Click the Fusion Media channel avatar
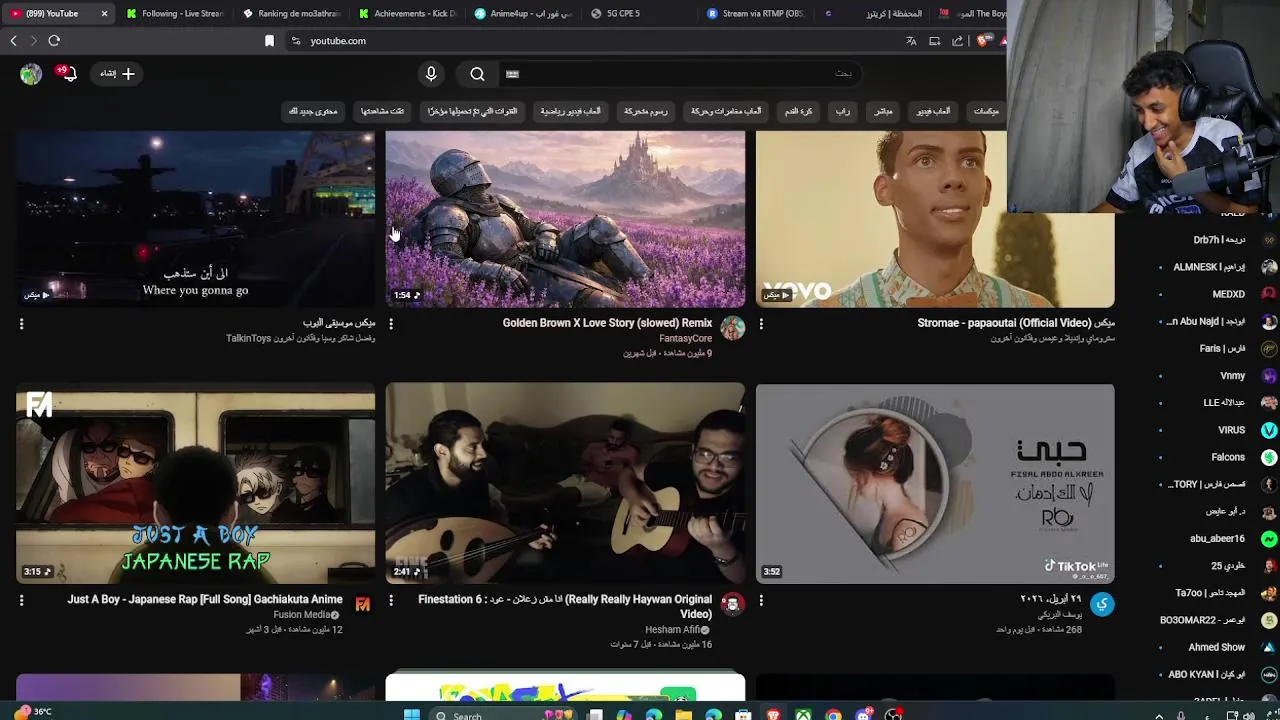The image size is (1280, 720). coord(363,604)
